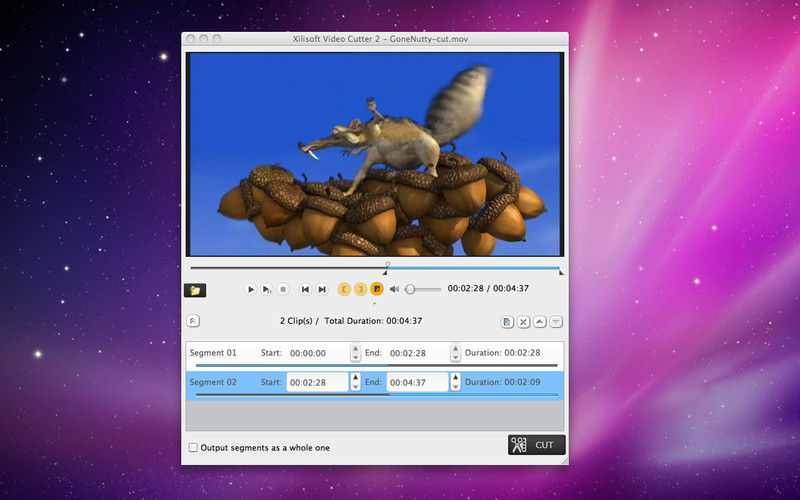Click the Segment 02 End time field 00:04:37

coord(417,382)
